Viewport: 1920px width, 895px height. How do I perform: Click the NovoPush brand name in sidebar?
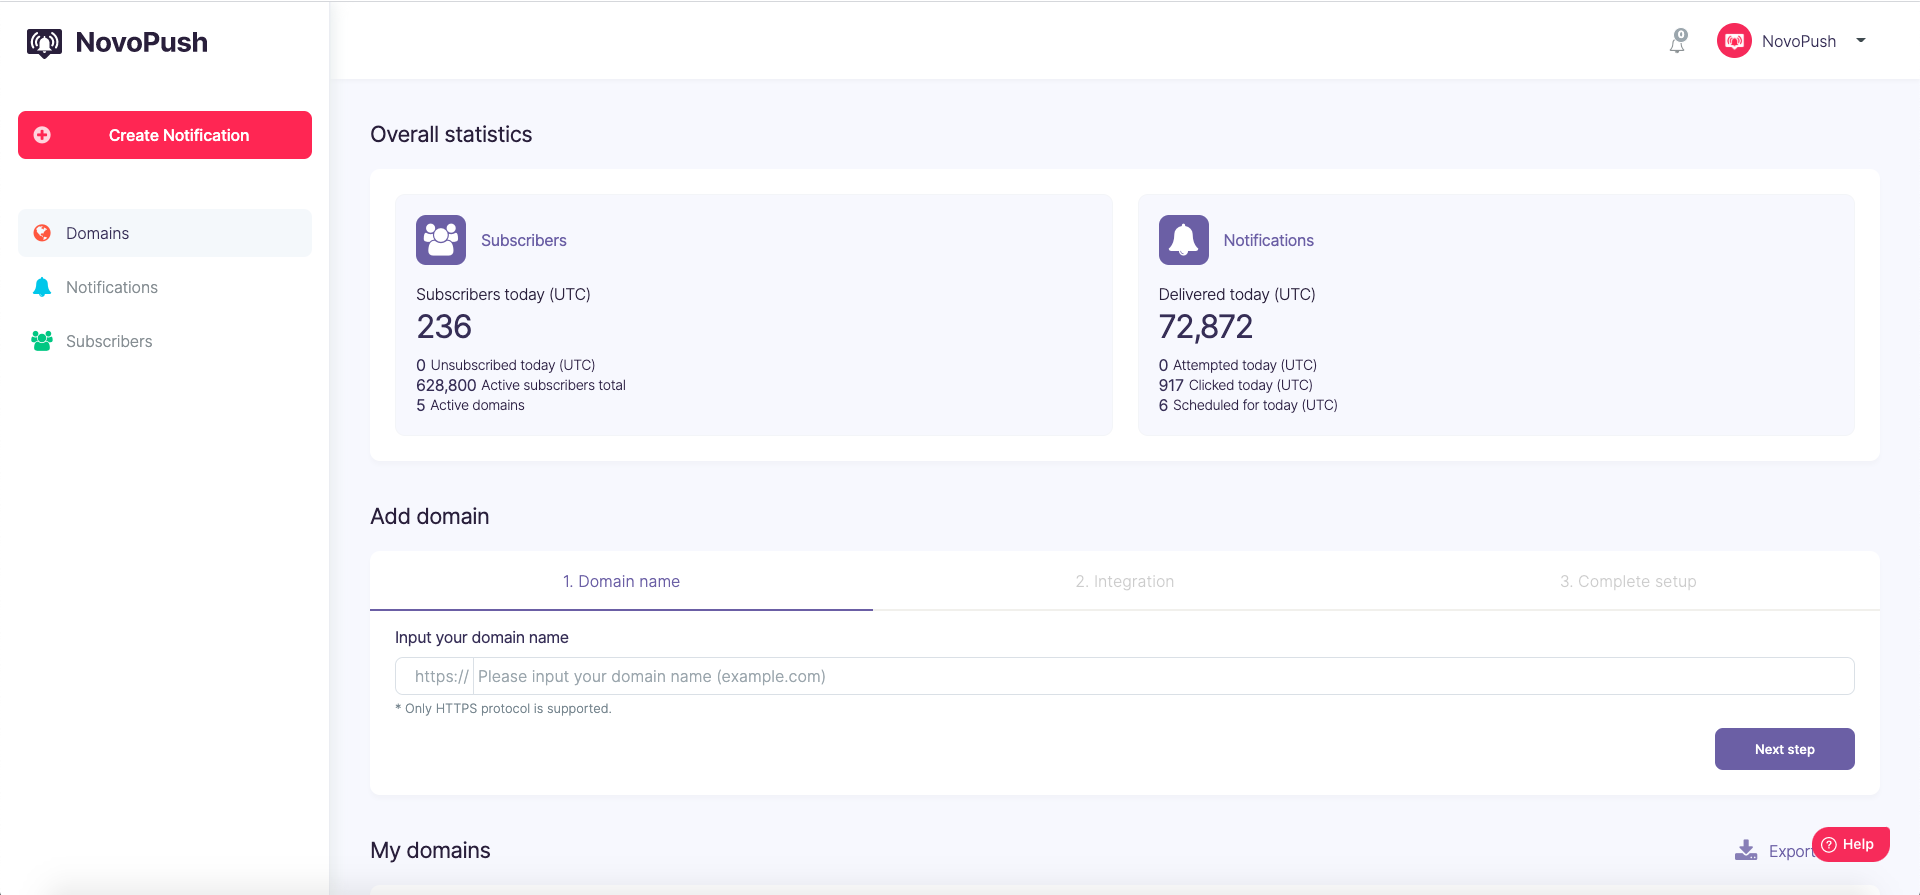(141, 43)
